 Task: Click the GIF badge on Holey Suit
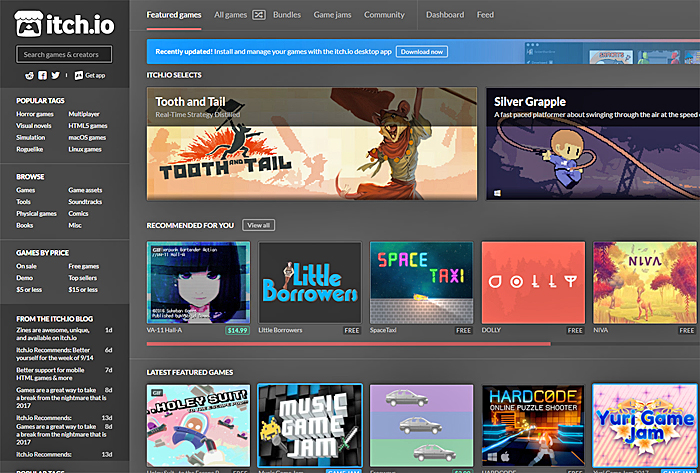tap(156, 393)
